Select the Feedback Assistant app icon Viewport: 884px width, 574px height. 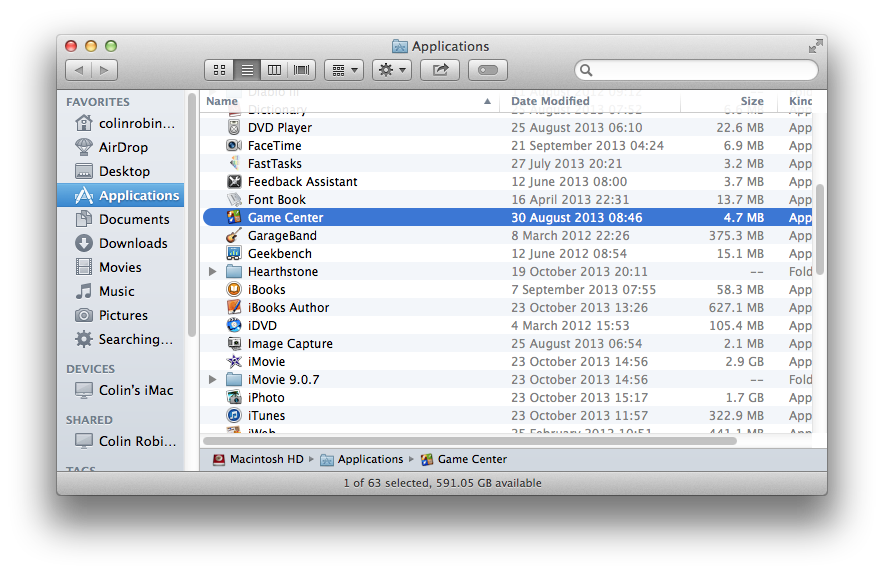[234, 182]
